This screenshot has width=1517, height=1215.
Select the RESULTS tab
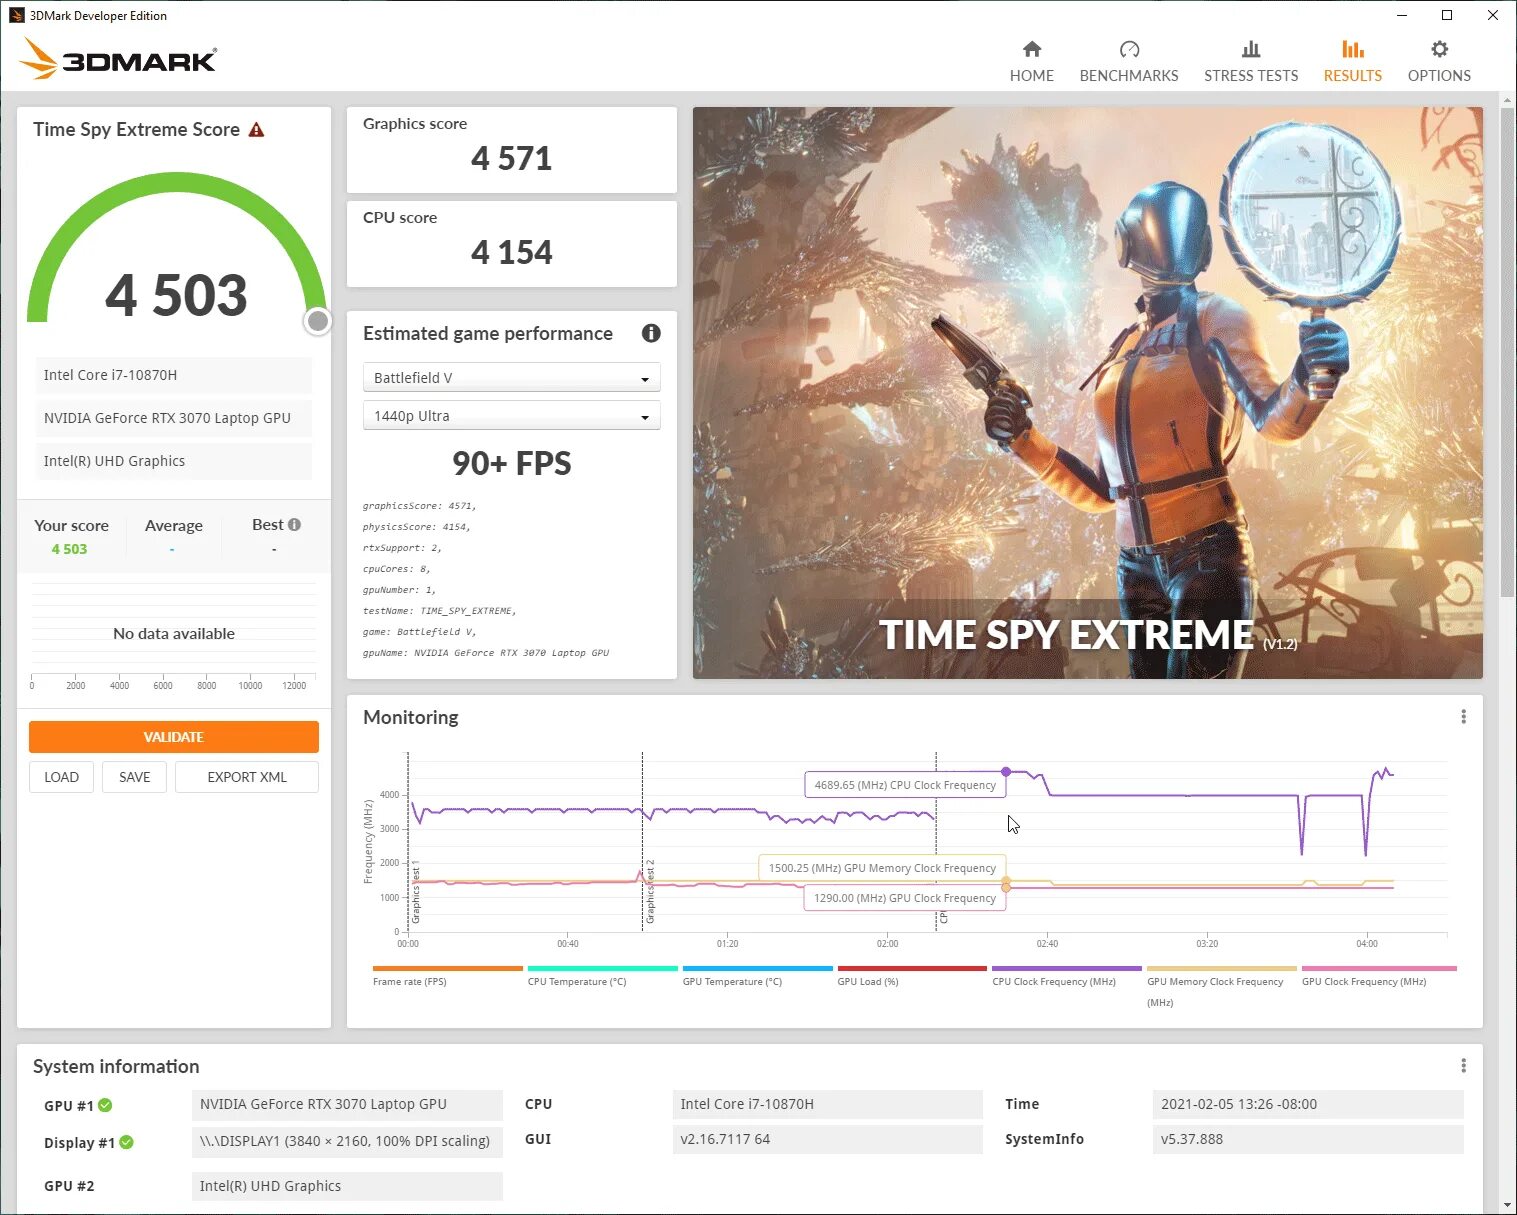point(1352,62)
